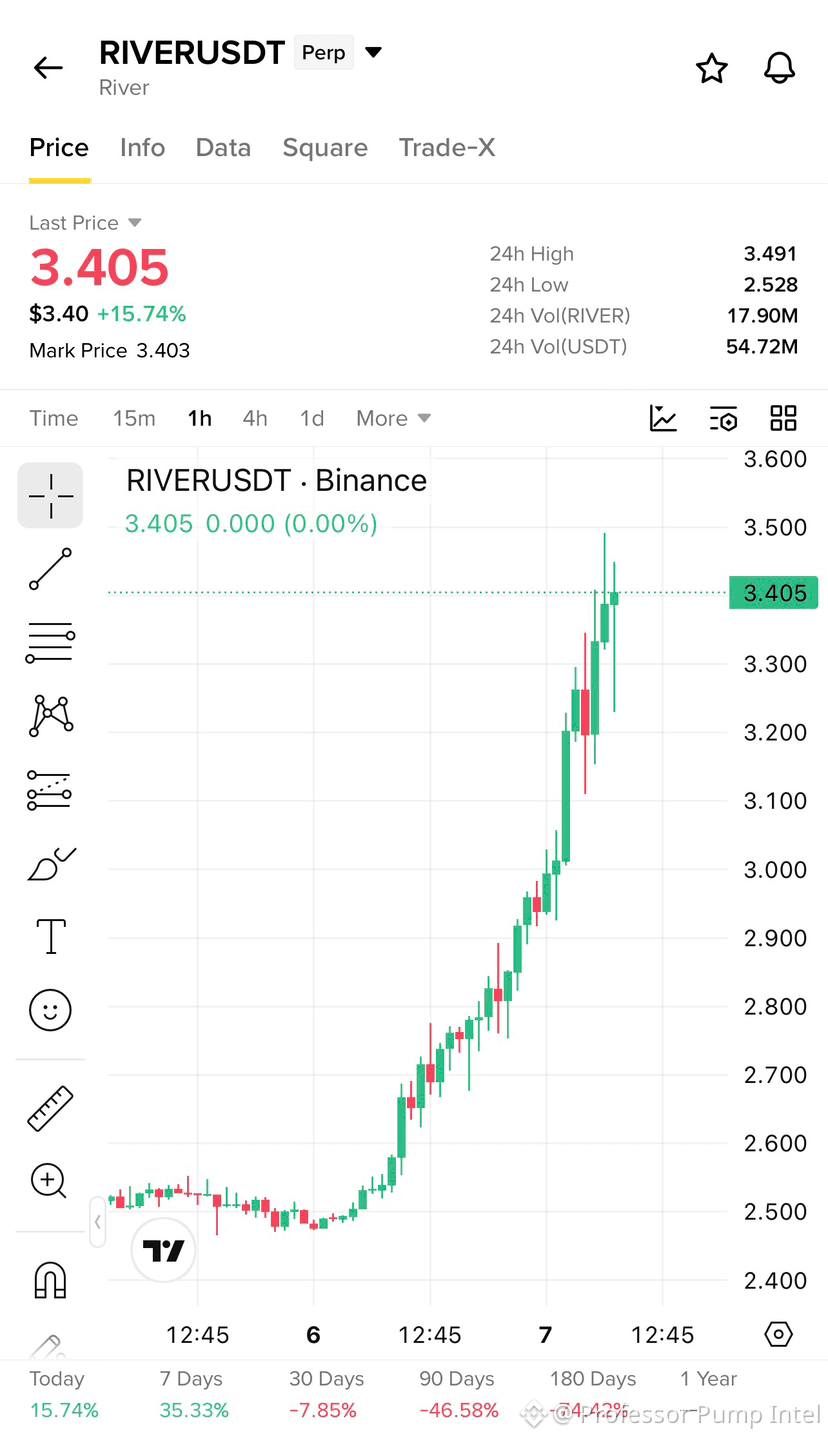Open chart axis settings hexagon icon
This screenshot has width=828, height=1439.
tap(778, 1334)
